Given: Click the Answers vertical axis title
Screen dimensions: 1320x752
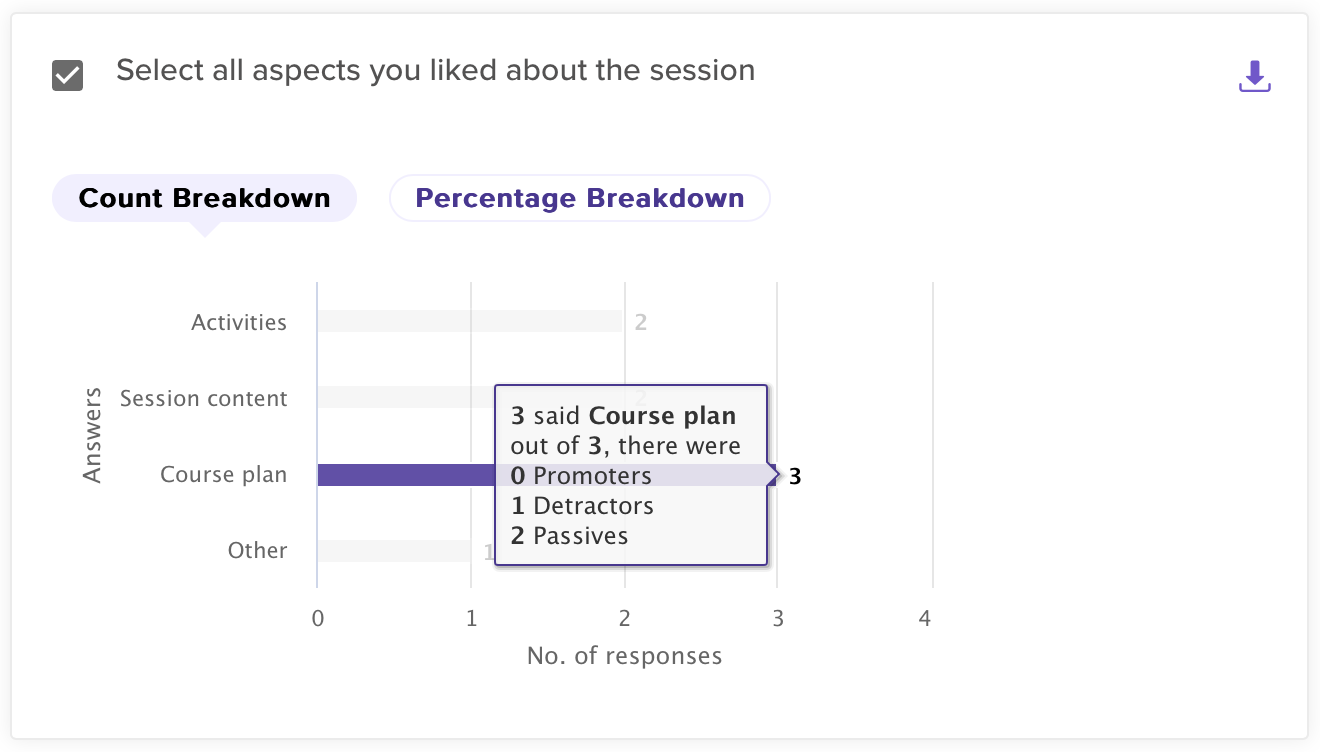Looking at the screenshot, I should pyautogui.click(x=93, y=435).
